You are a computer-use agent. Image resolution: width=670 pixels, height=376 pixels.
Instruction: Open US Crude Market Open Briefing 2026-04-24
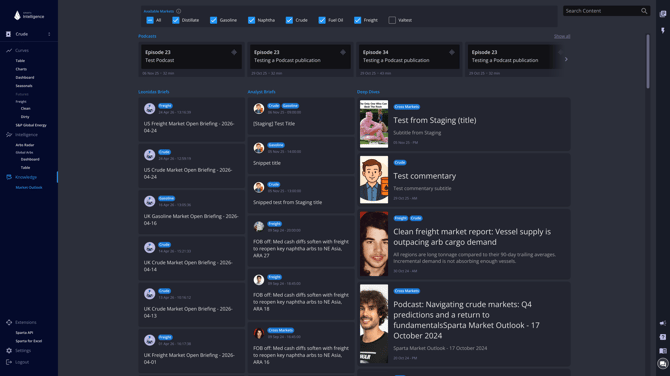[x=191, y=165]
